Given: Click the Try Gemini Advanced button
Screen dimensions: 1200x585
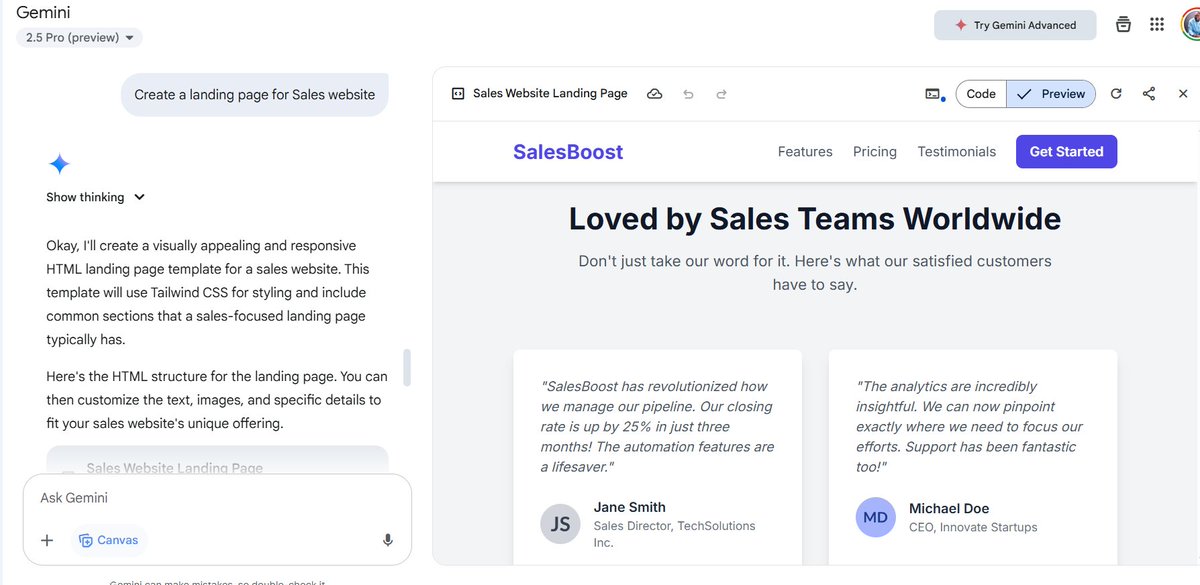Looking at the screenshot, I should point(1015,25).
